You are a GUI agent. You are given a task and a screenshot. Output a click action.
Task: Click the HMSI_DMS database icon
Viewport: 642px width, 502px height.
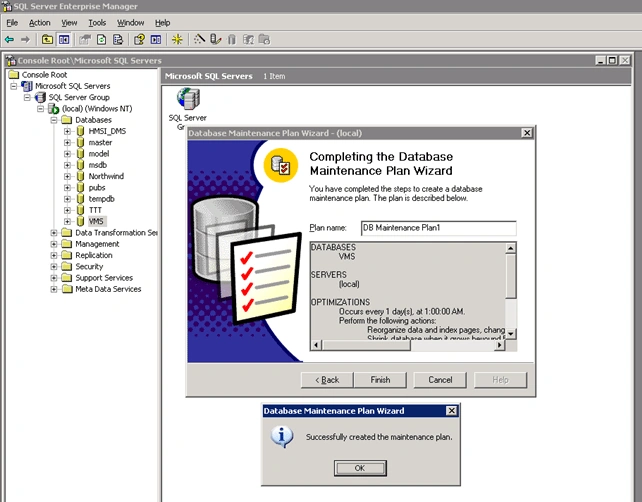pos(80,131)
